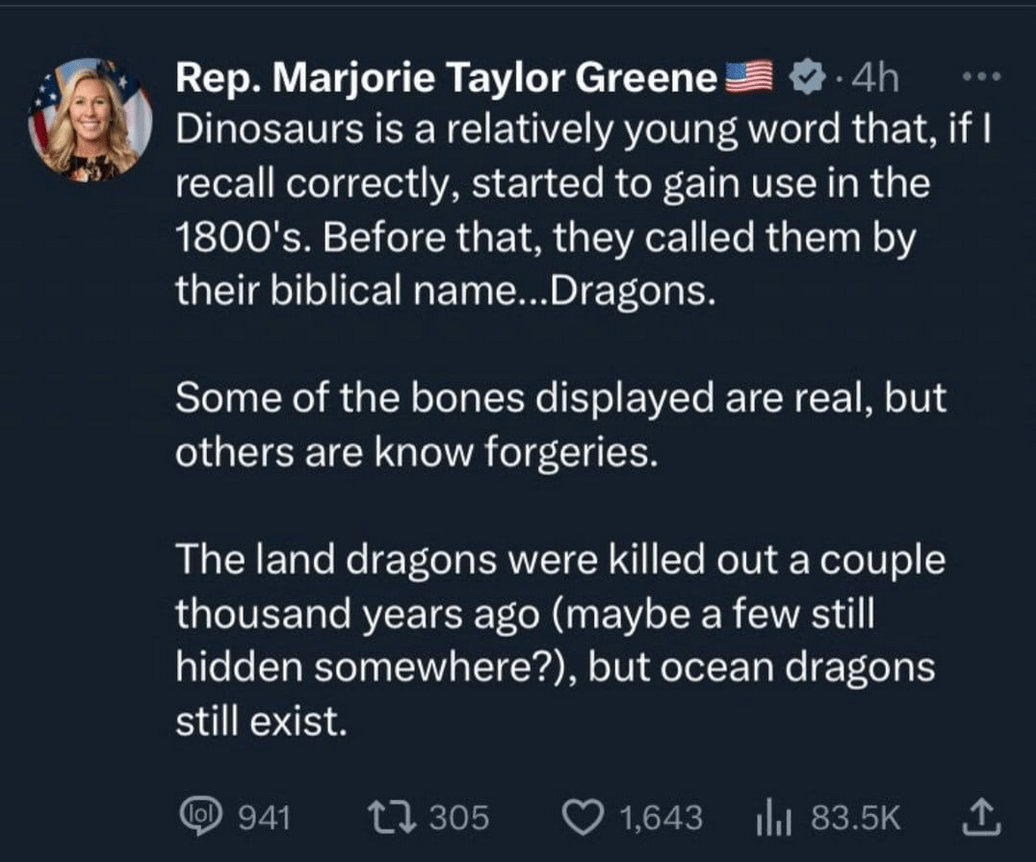Viewport: 1036px width, 862px height.
Task: Open the round profile avatar photo
Action: point(90,120)
